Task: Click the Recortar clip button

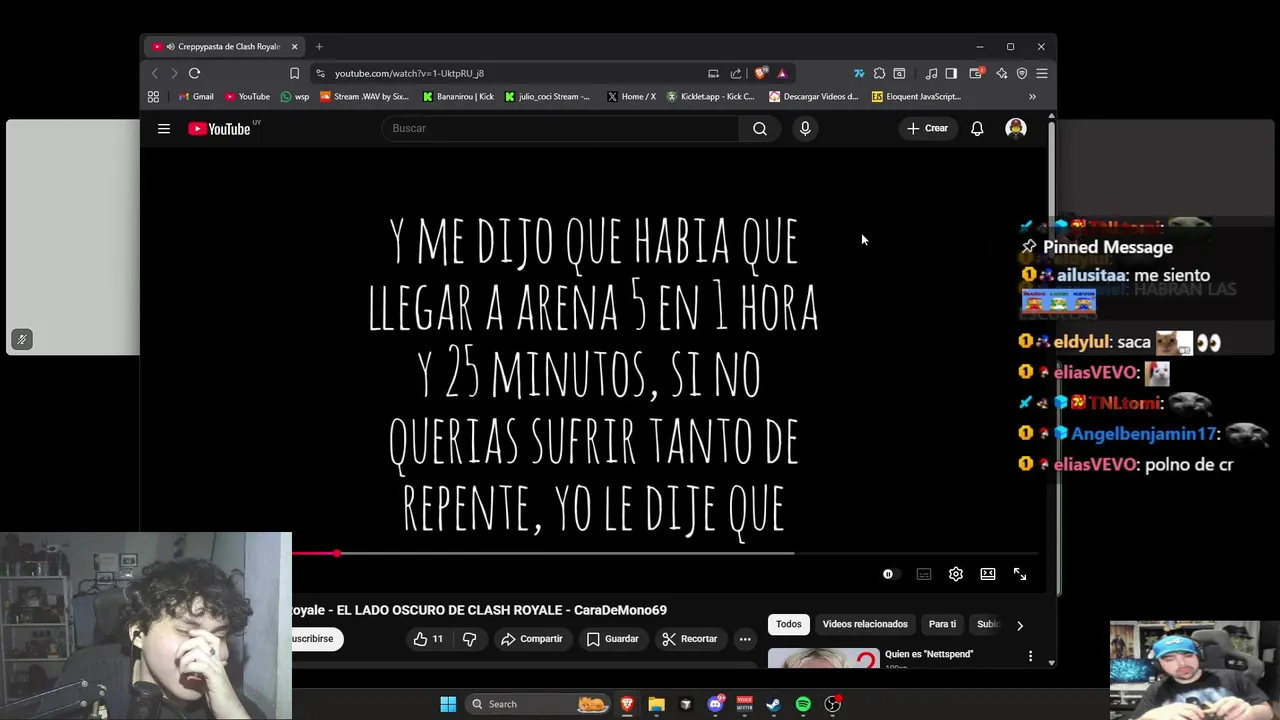Action: (x=690, y=639)
